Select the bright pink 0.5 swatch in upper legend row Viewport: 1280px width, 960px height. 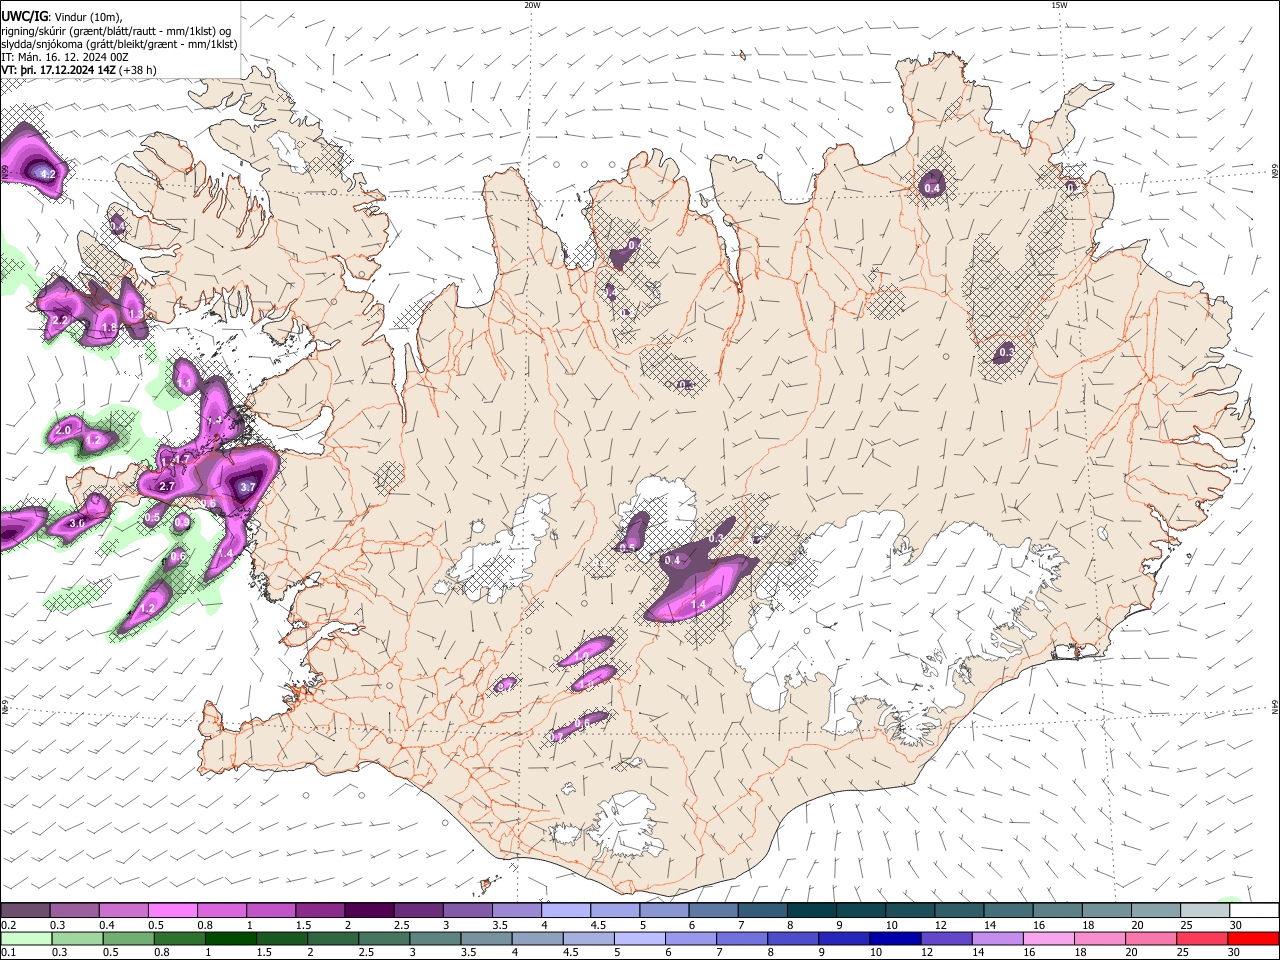[x=172, y=910]
